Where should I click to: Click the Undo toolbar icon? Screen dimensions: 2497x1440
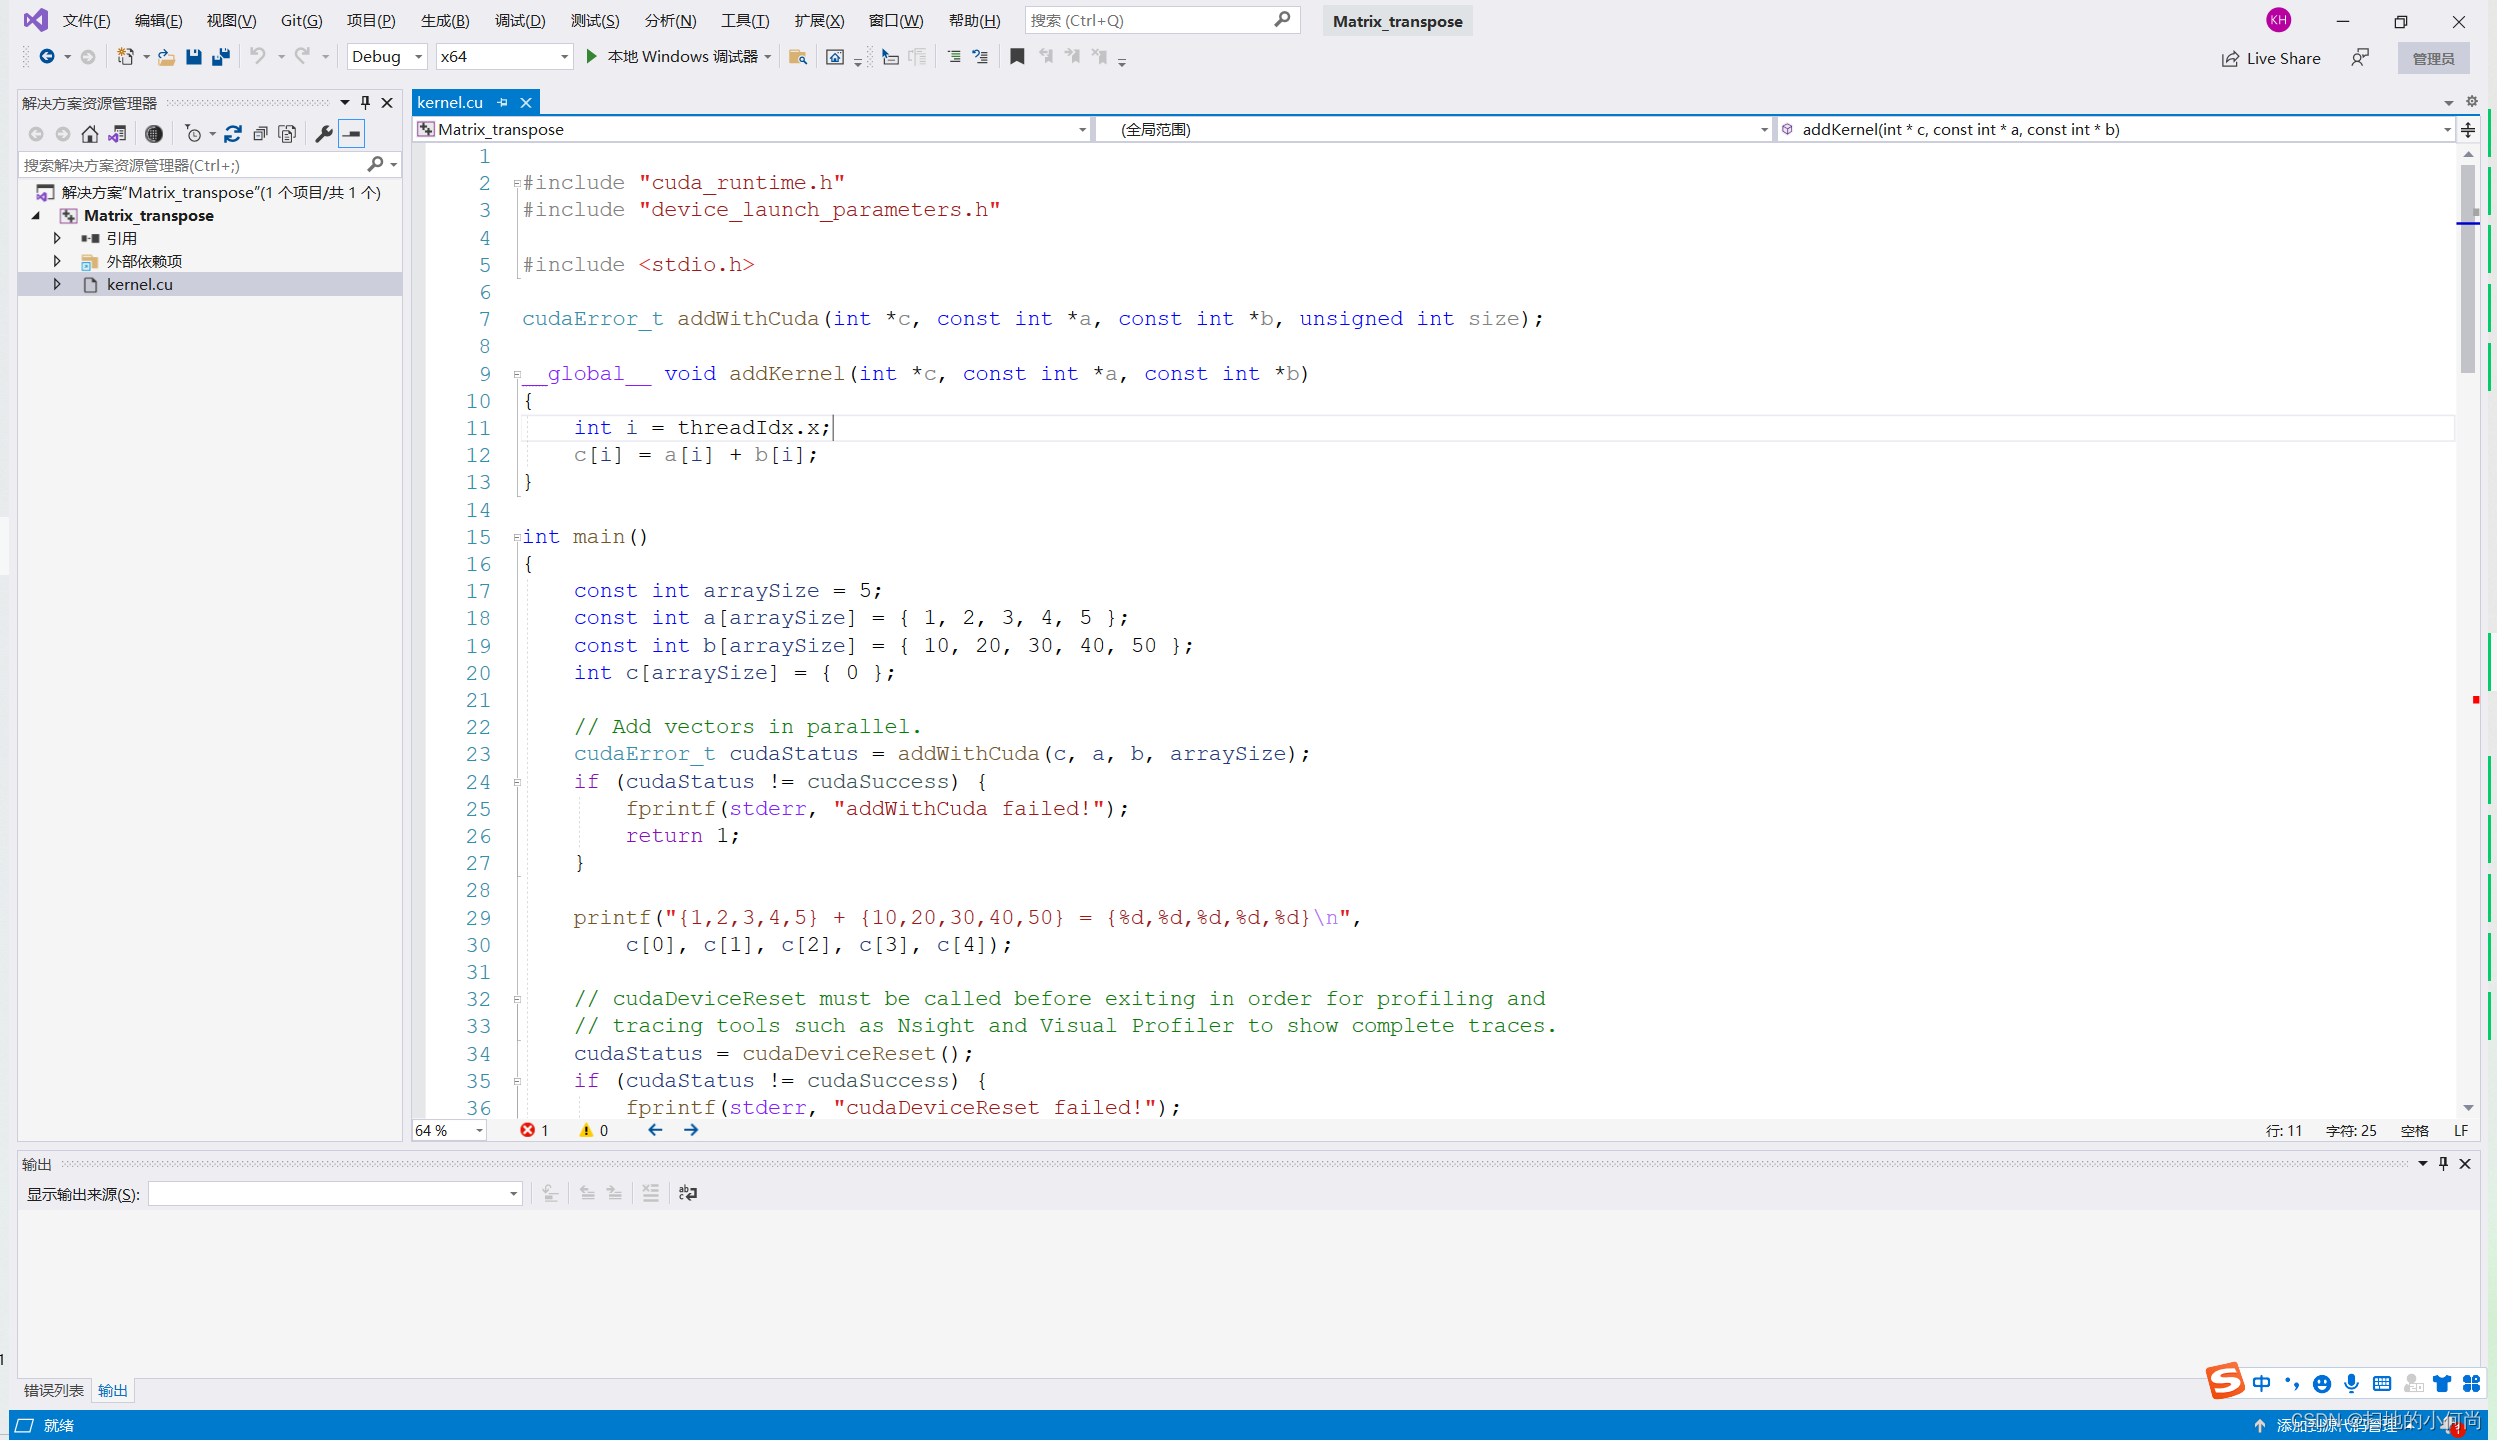[x=254, y=57]
